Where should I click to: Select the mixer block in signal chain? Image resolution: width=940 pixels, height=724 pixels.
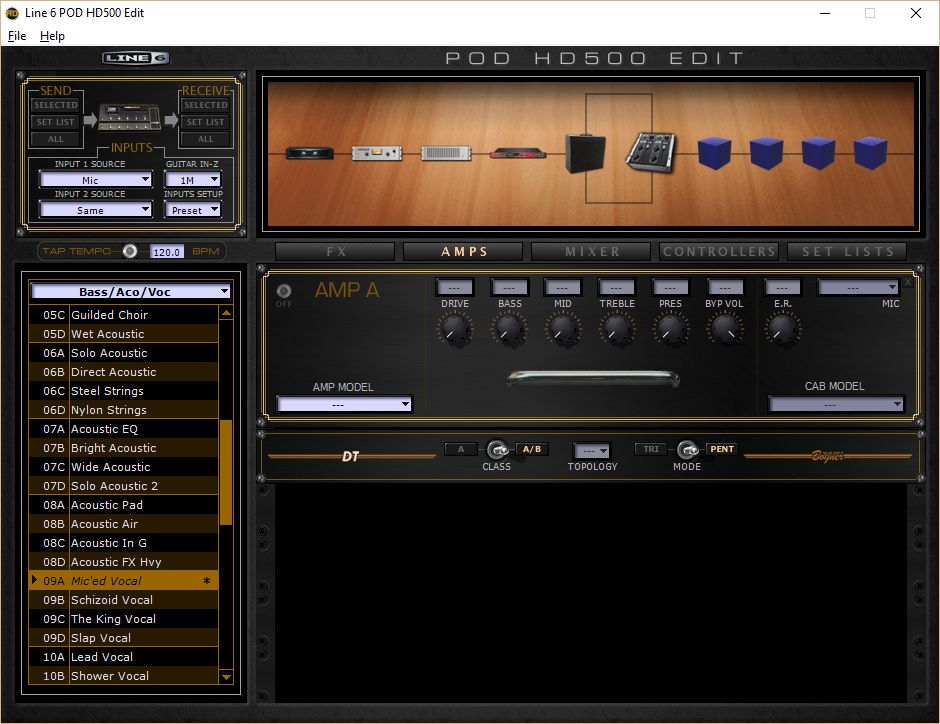click(x=650, y=152)
